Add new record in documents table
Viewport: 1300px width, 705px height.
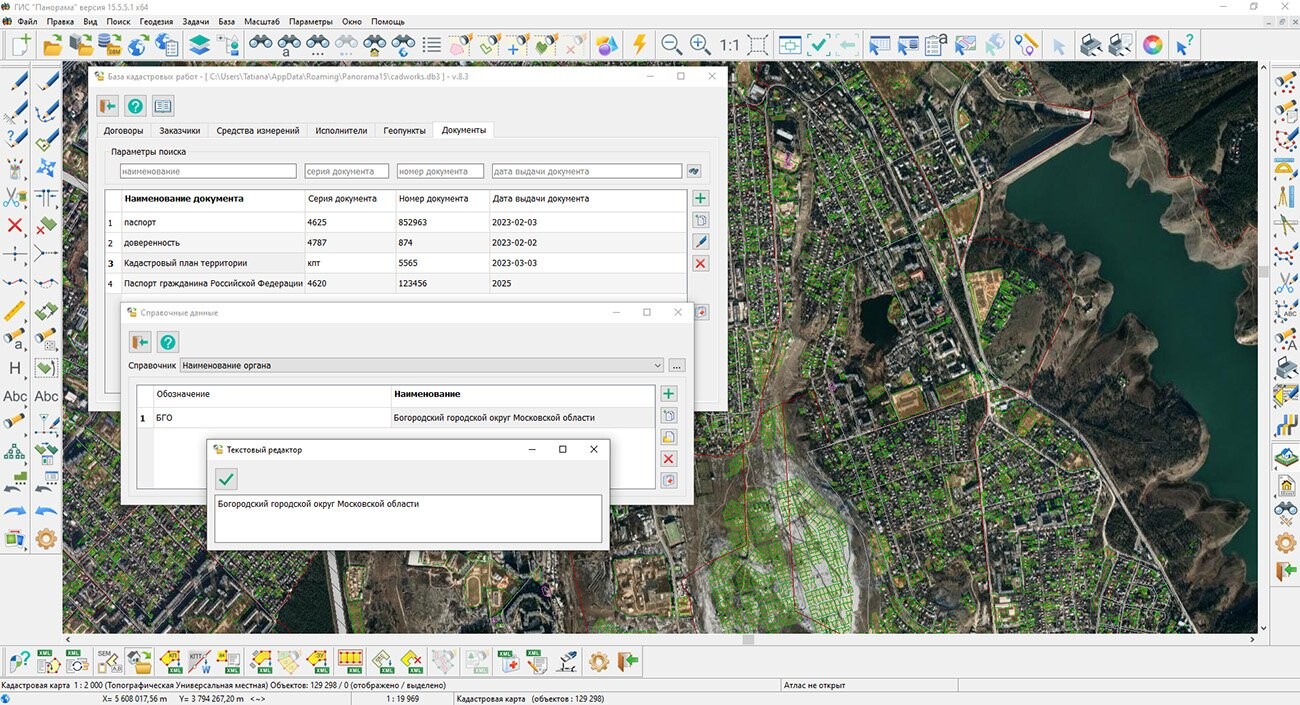pyautogui.click(x=700, y=199)
